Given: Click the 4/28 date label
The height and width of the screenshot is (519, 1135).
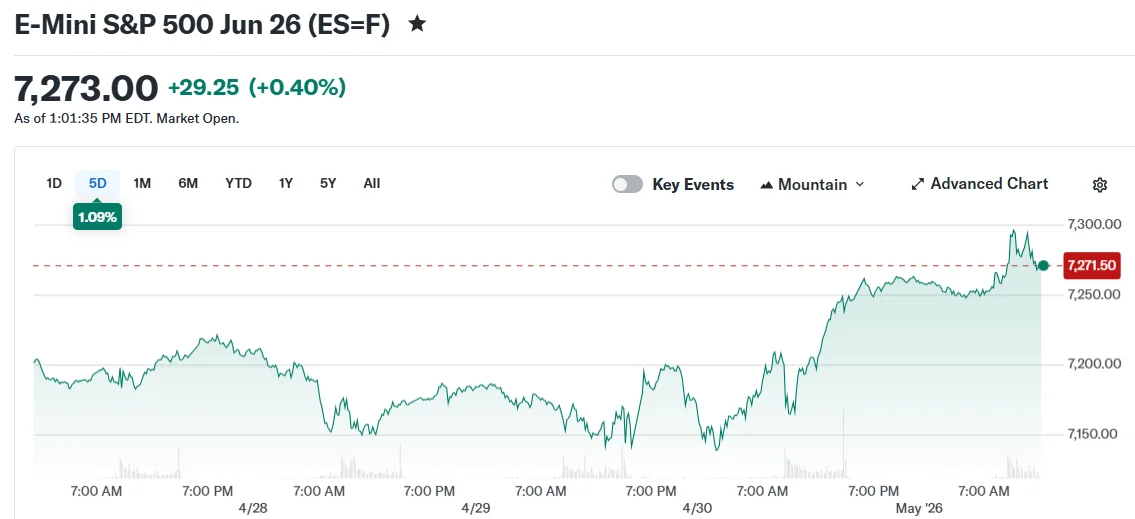Looking at the screenshot, I should click(253, 508).
